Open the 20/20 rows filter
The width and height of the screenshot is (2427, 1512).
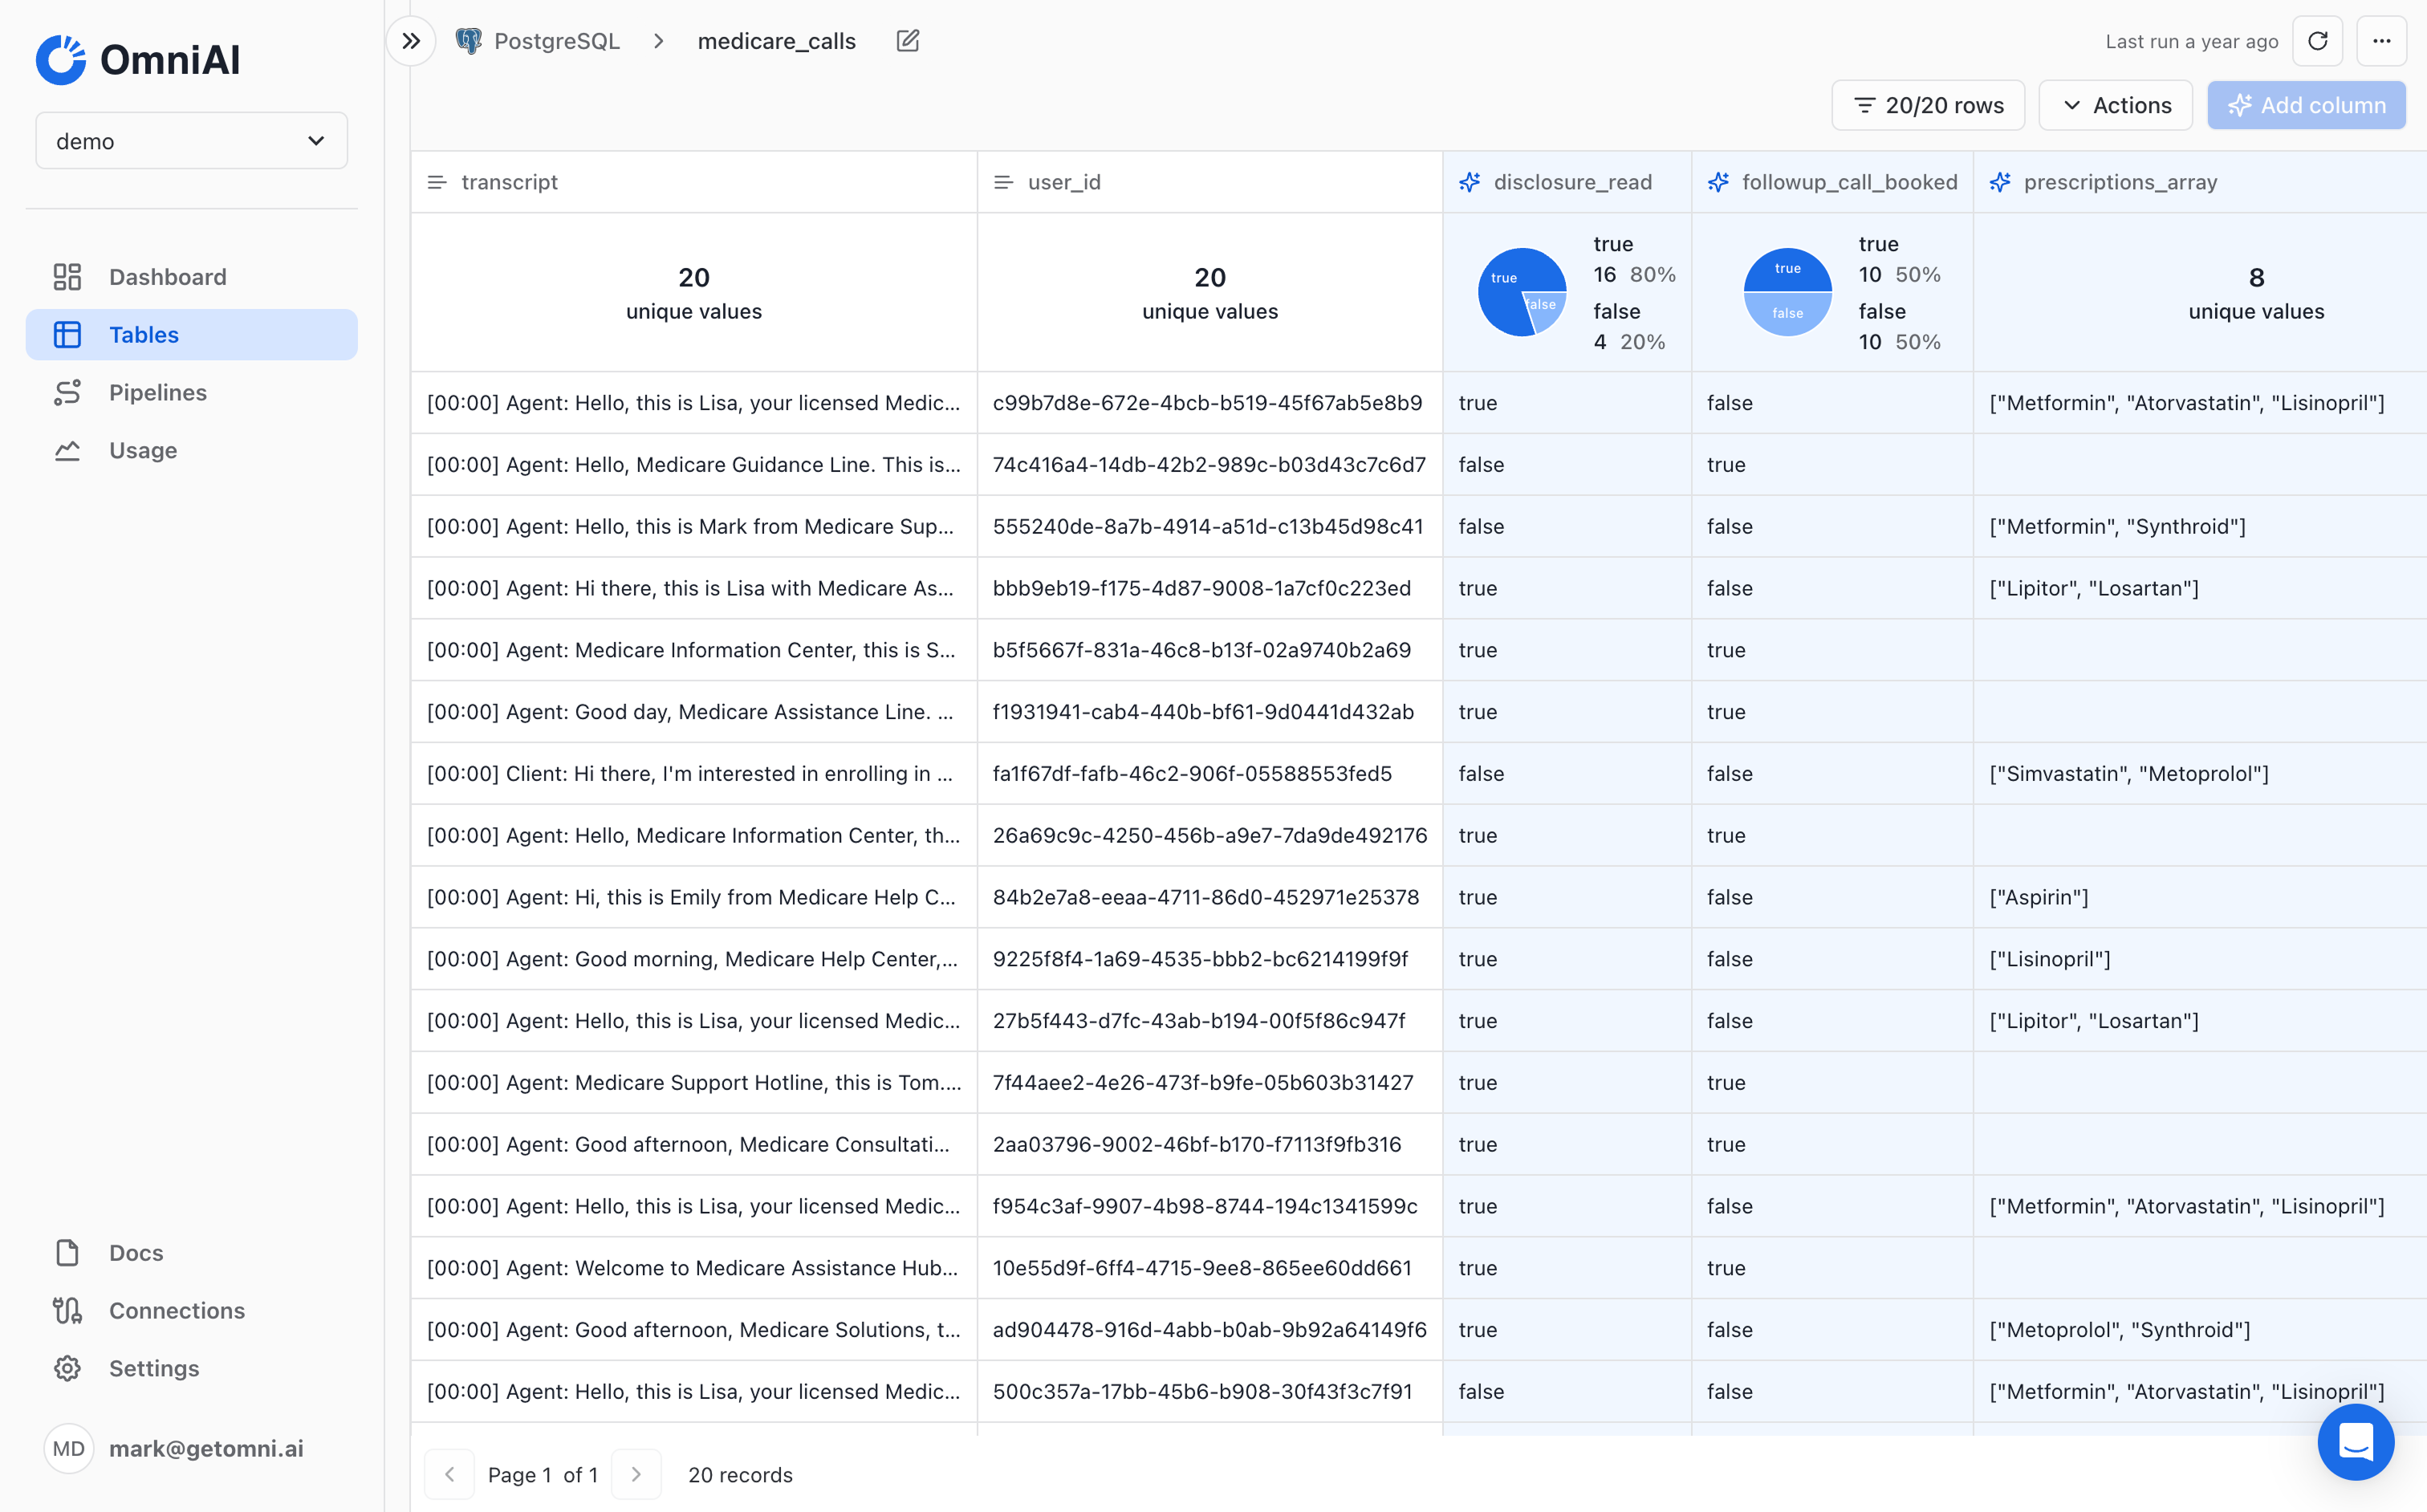[1928, 105]
